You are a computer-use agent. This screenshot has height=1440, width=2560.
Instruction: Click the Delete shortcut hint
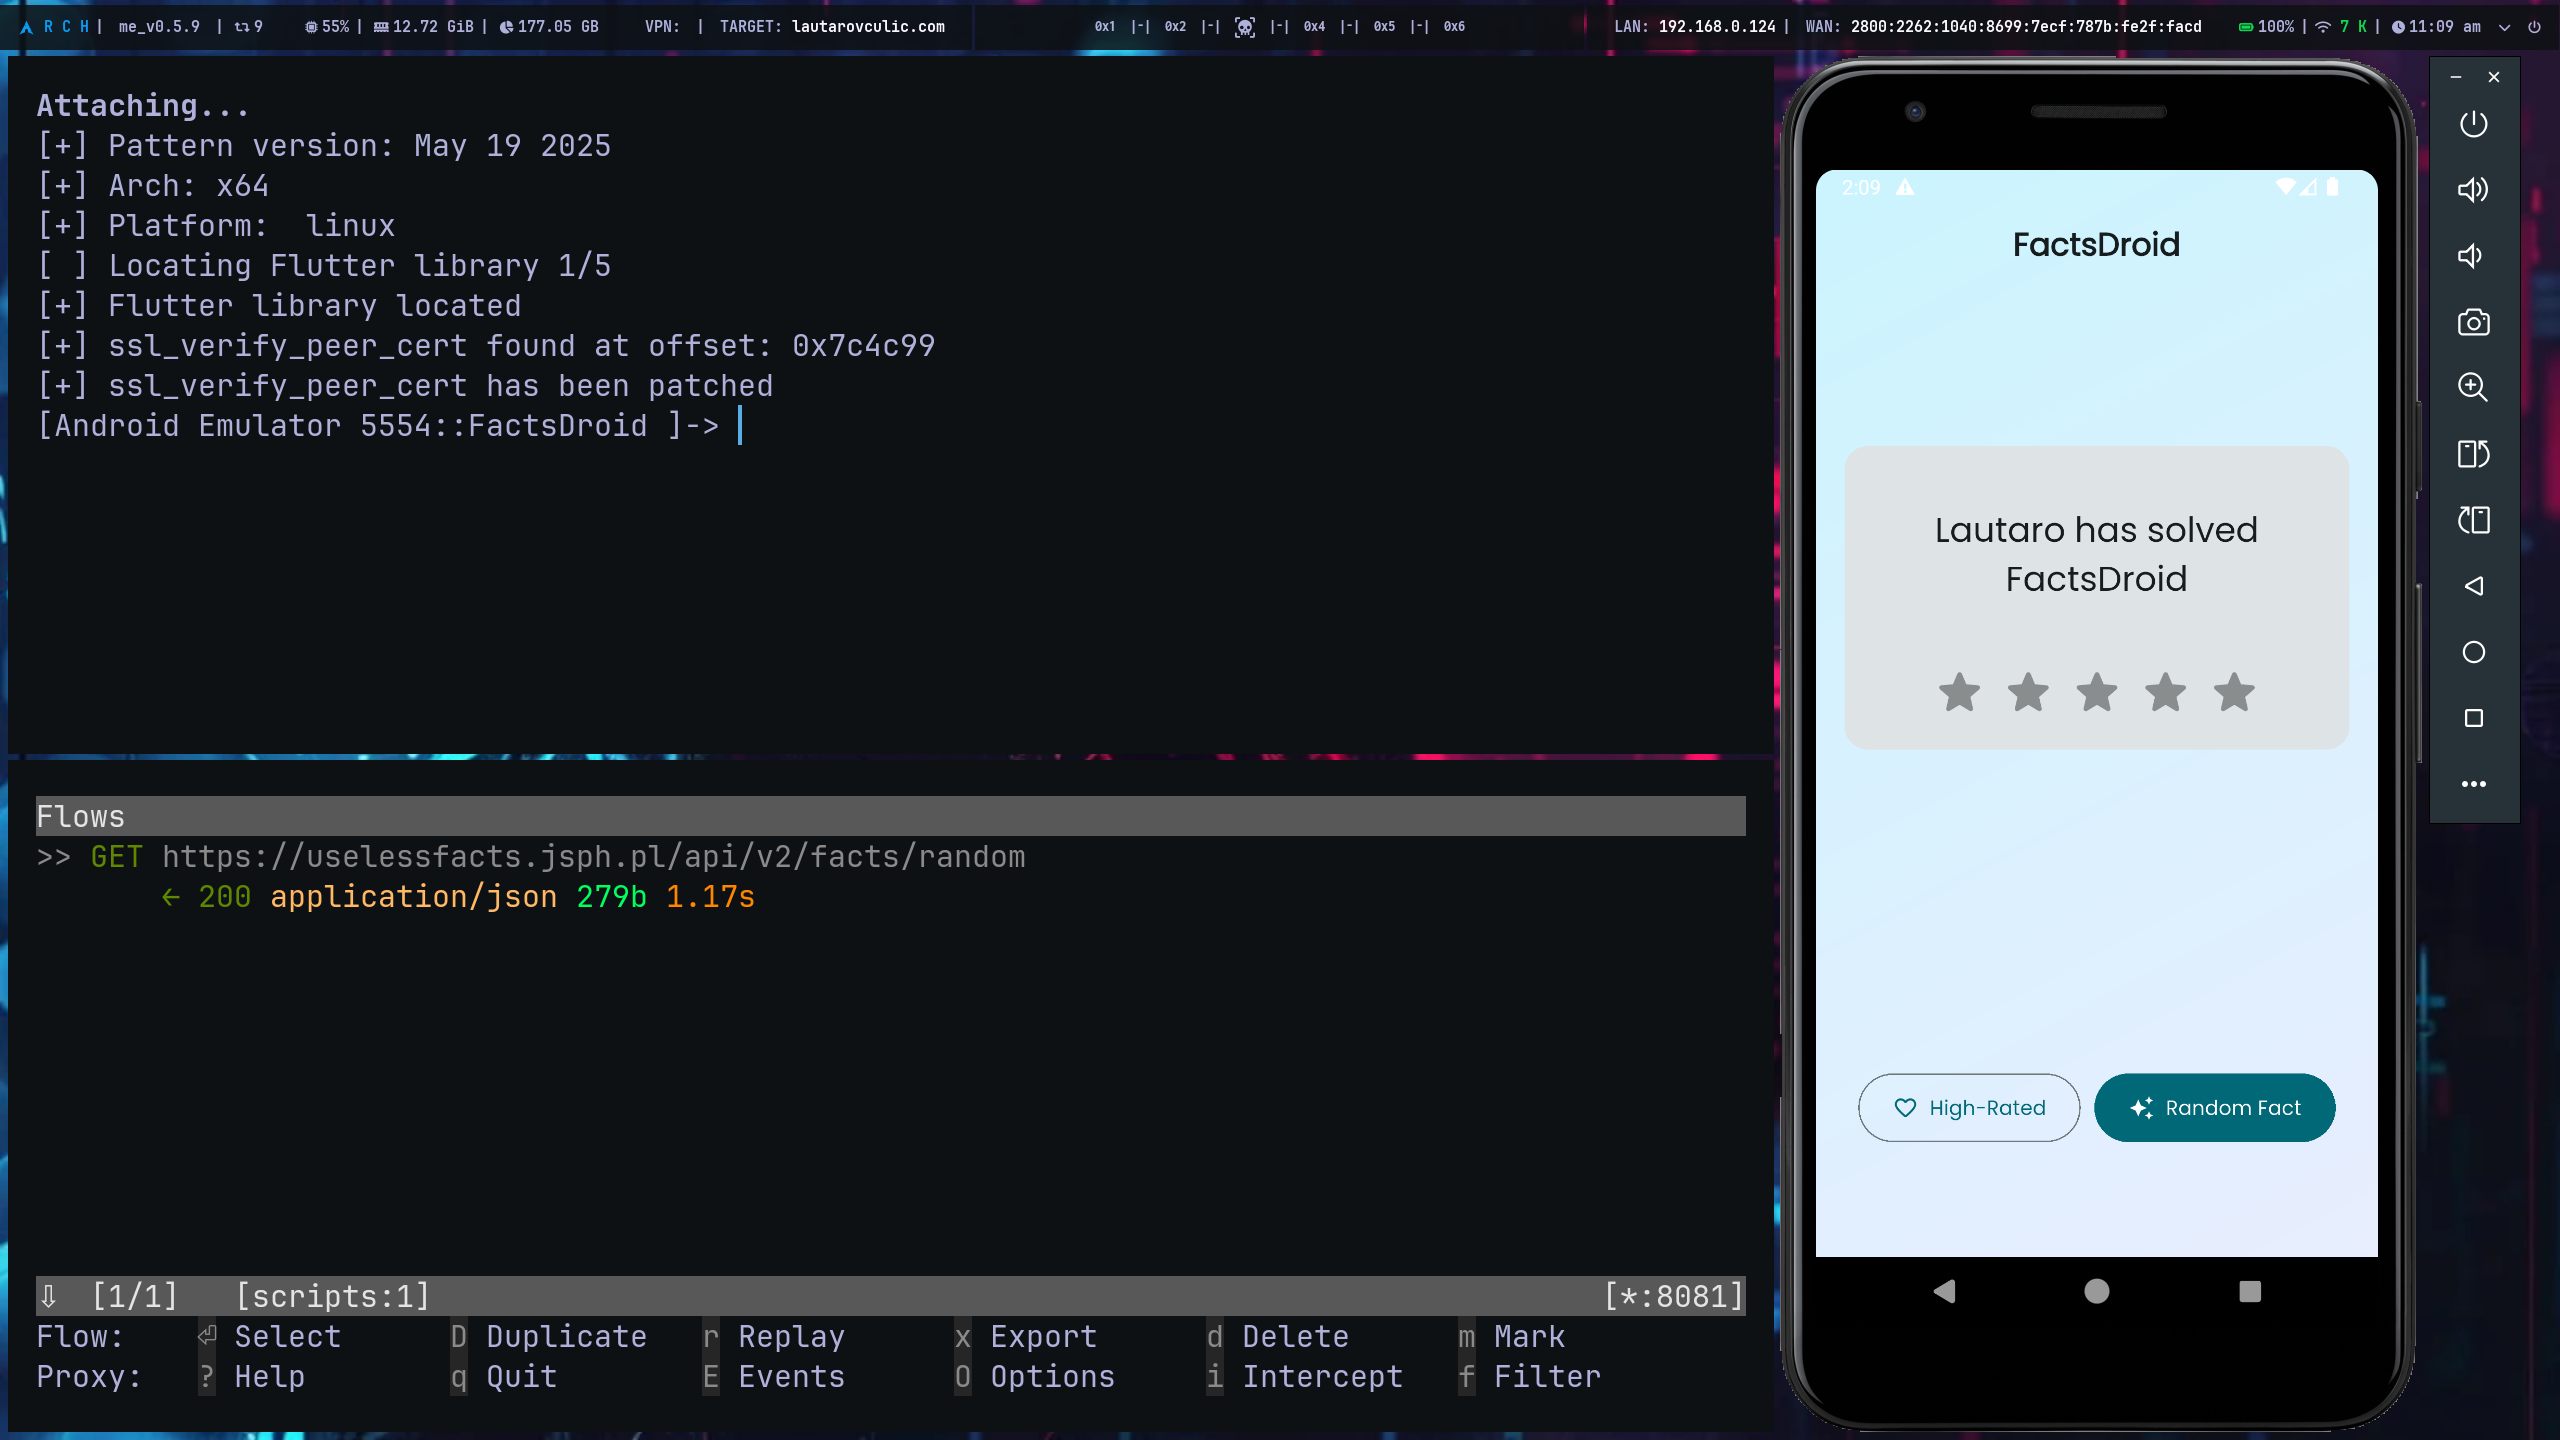click(x=1278, y=1336)
